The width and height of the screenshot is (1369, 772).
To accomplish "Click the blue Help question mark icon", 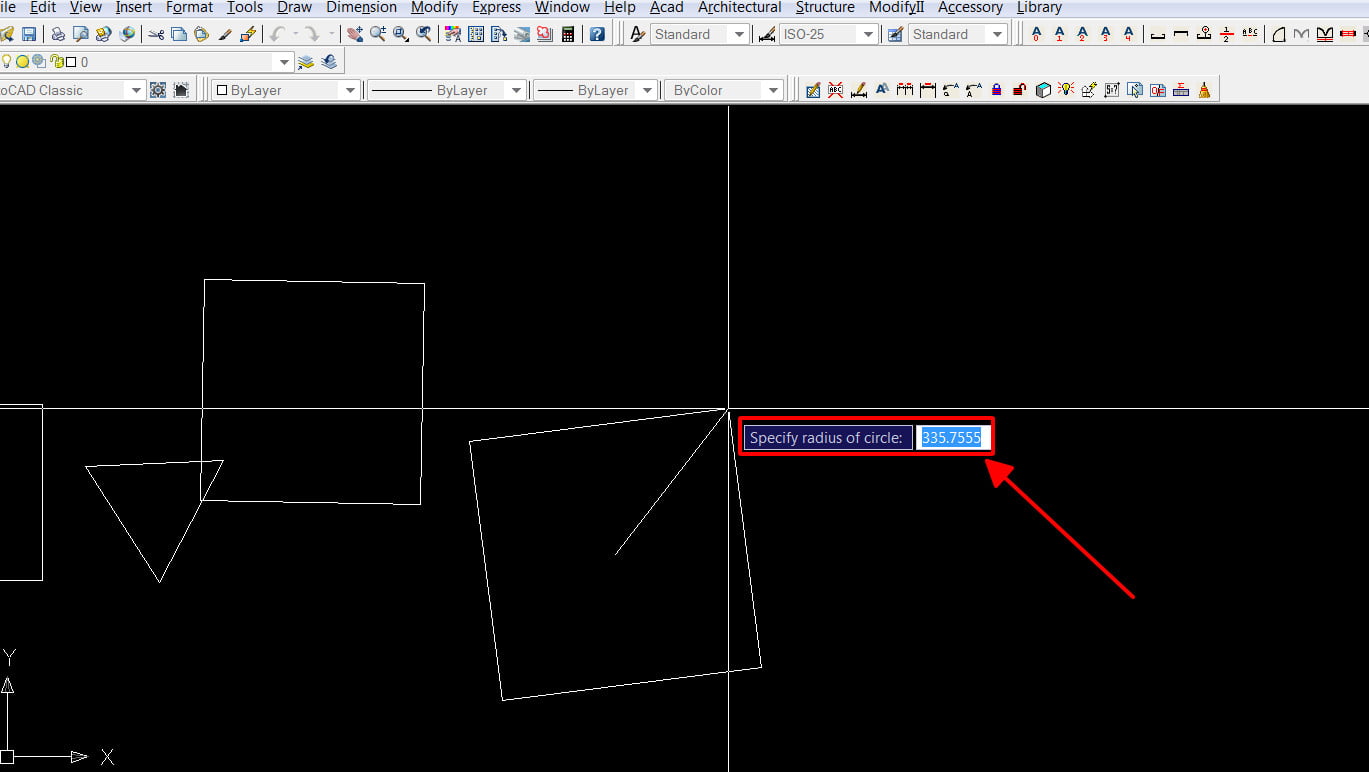I will pyautogui.click(x=597, y=34).
